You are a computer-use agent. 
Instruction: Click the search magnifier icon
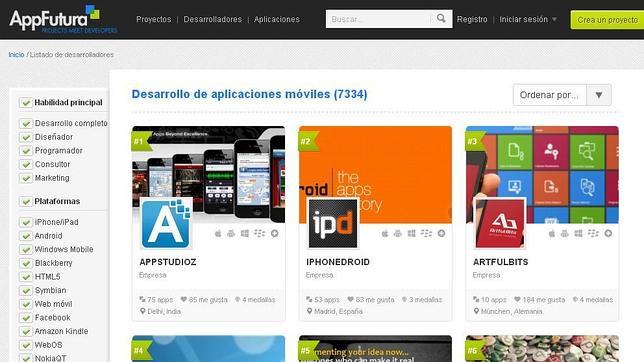pos(441,18)
